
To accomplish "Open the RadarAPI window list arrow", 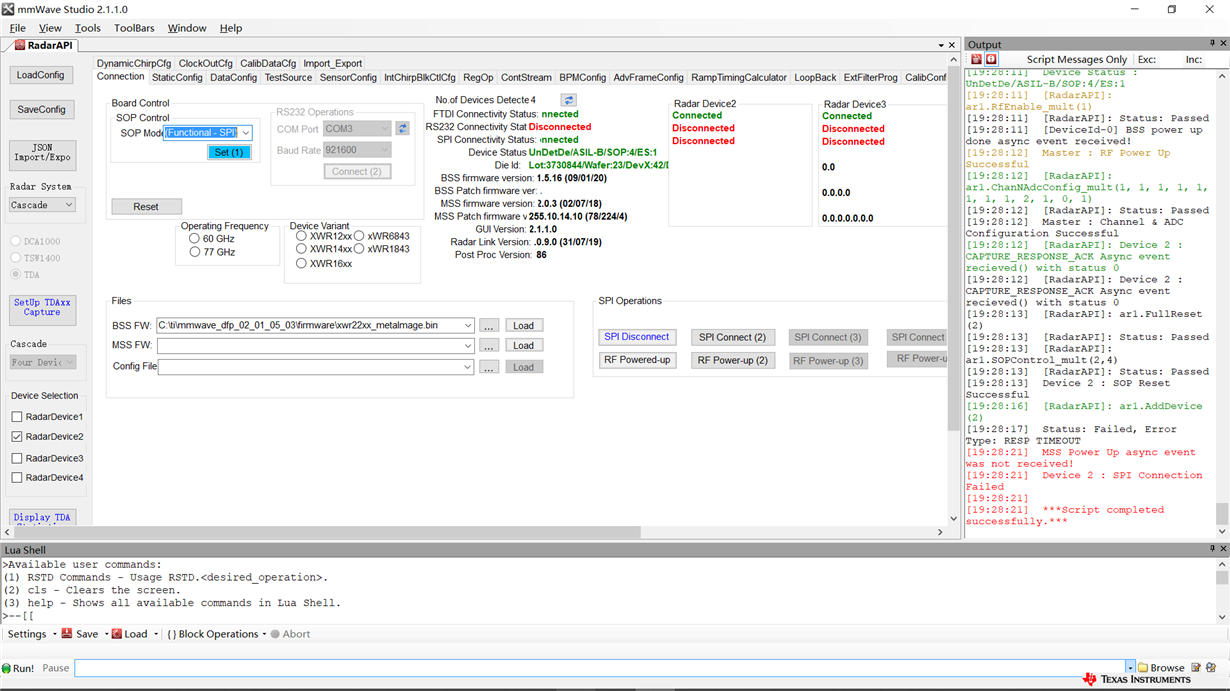I will 940,45.
